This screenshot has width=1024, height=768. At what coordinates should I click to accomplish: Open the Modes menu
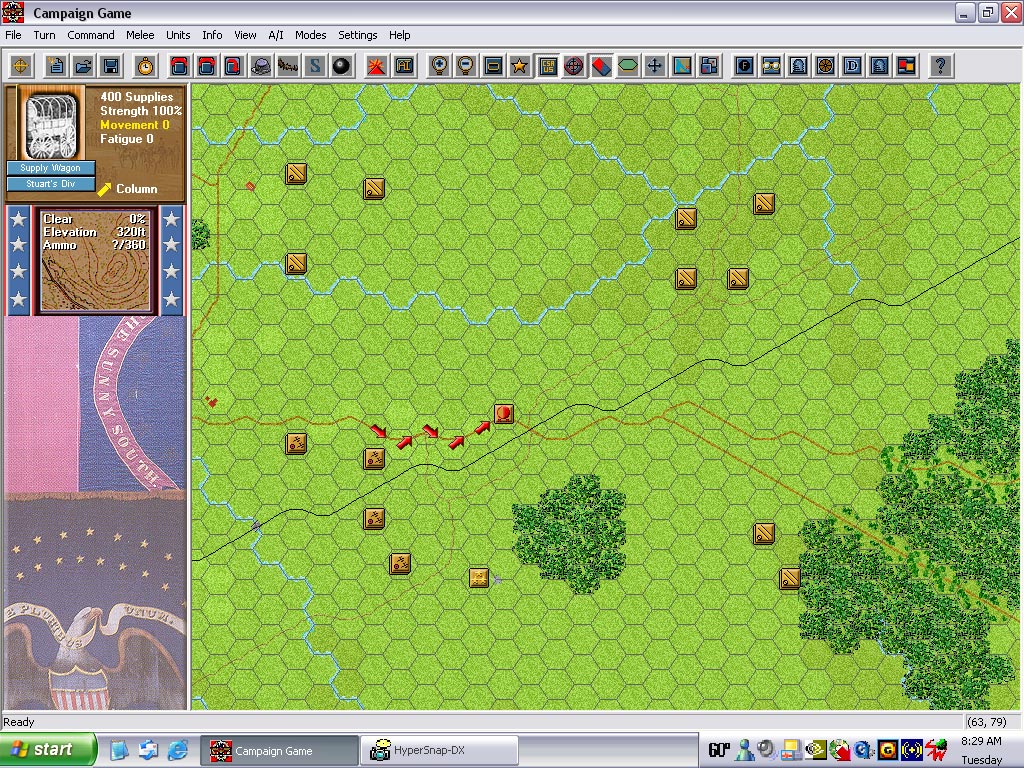coord(310,35)
